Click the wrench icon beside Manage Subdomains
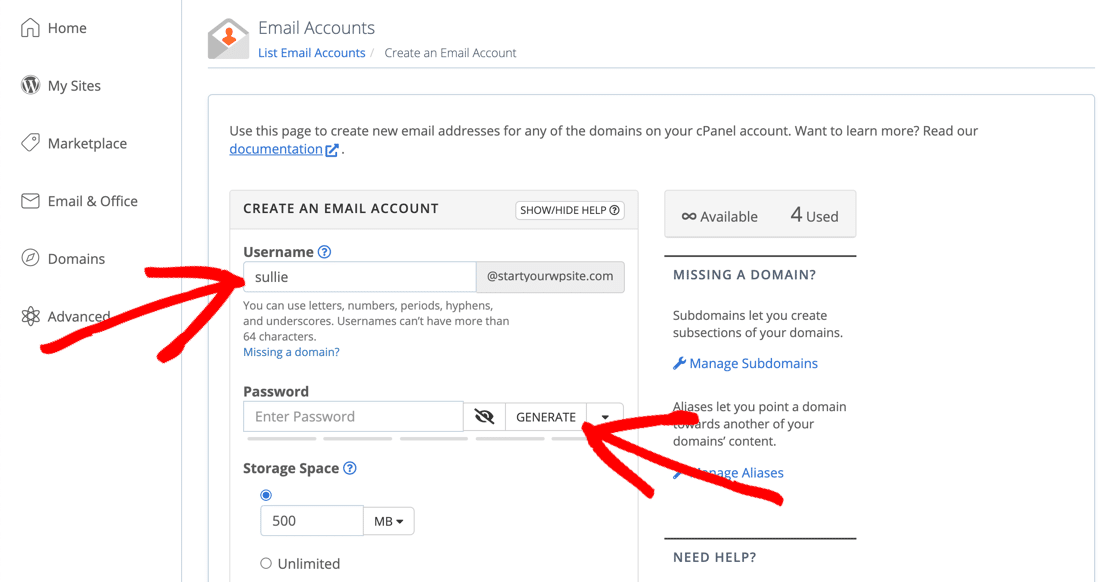The height and width of the screenshot is (582, 1116). point(679,364)
